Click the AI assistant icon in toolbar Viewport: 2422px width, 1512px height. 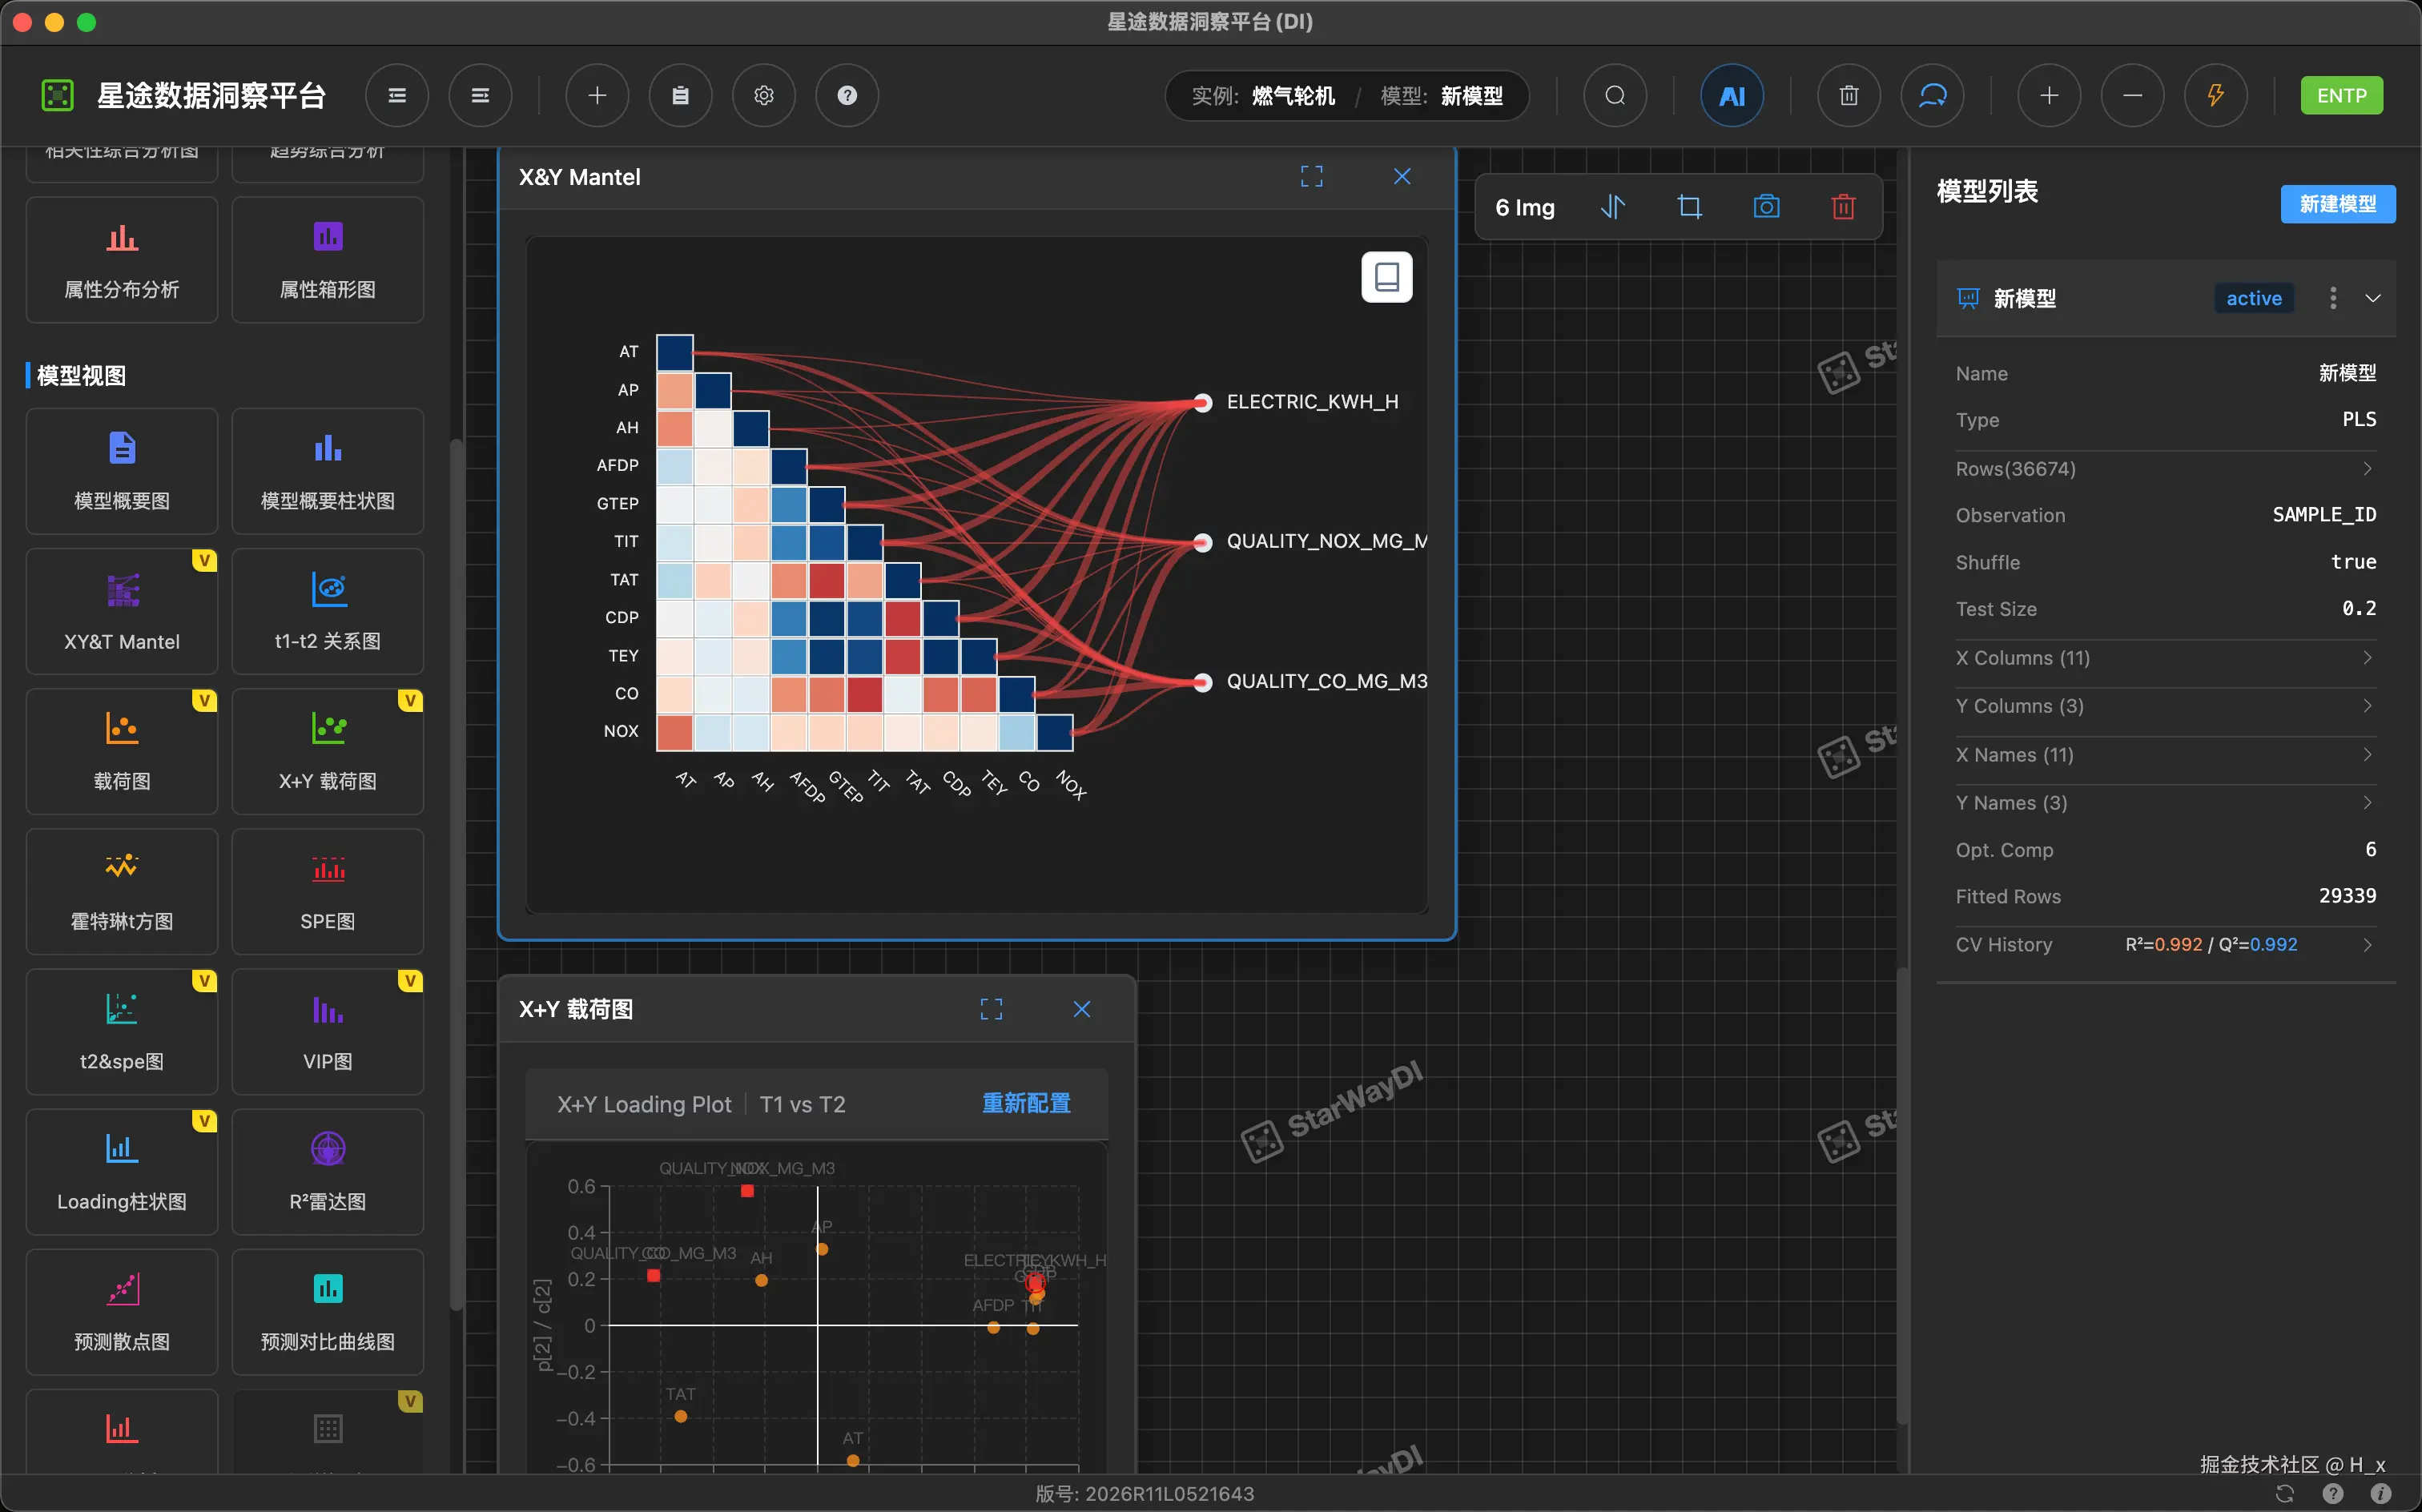(1731, 96)
